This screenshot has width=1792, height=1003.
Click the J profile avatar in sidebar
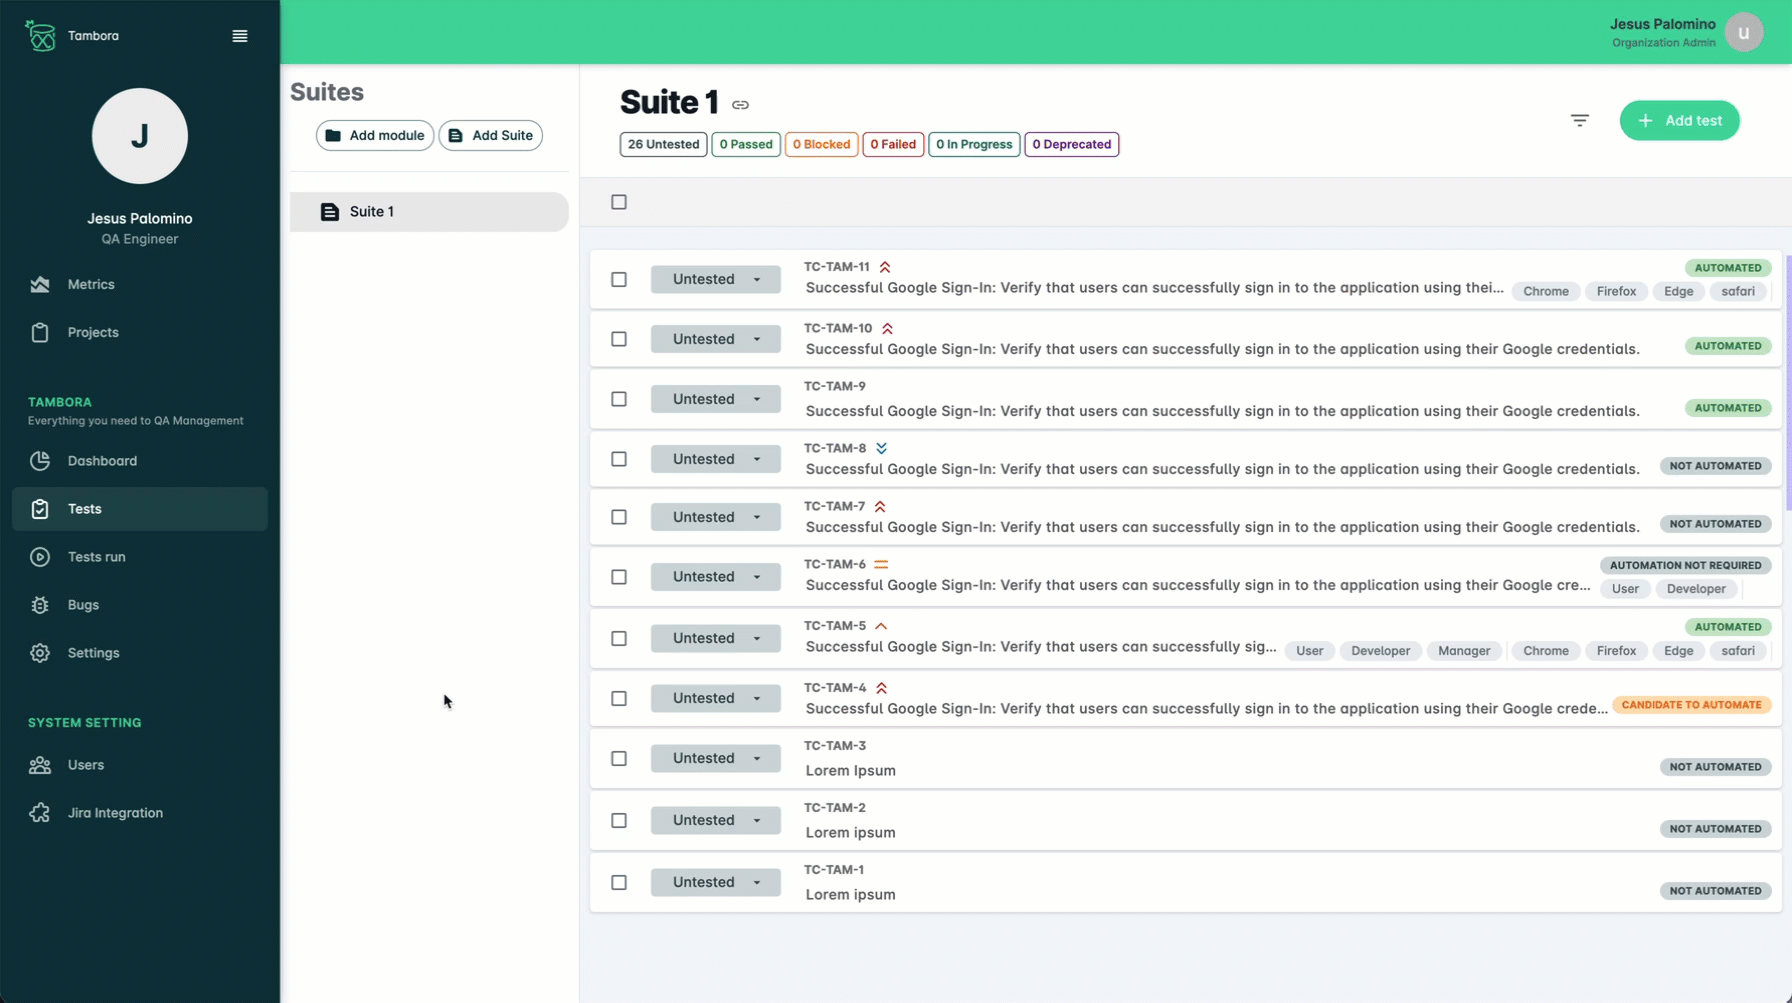click(140, 136)
